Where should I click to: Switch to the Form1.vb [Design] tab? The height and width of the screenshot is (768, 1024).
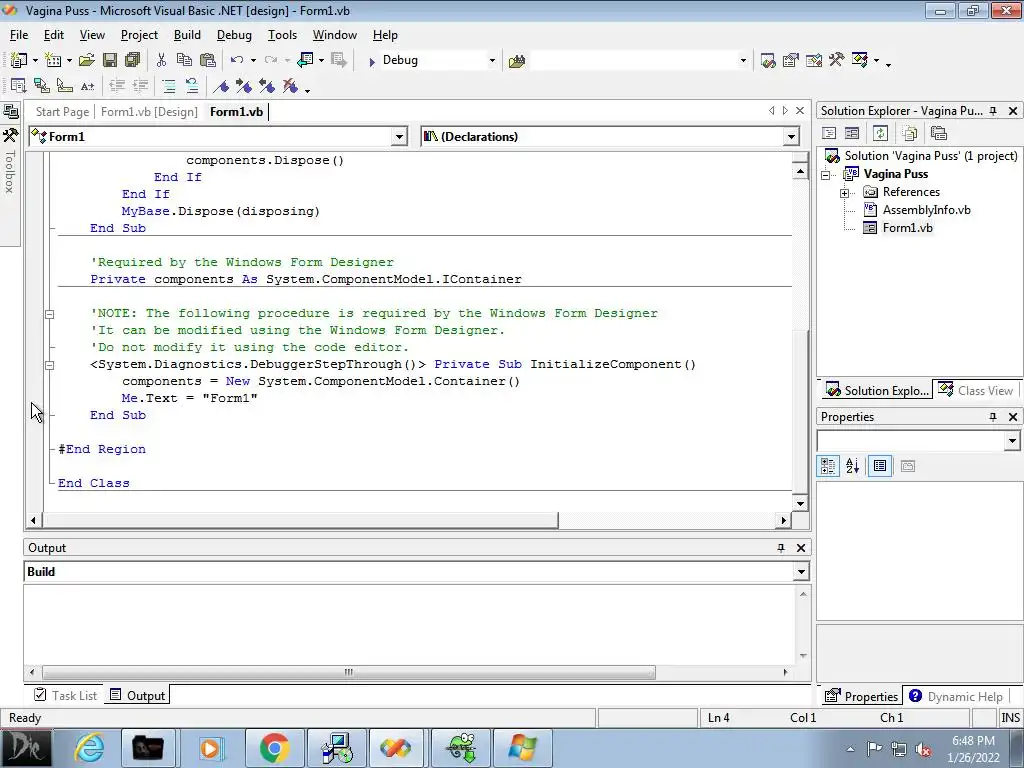tap(149, 112)
